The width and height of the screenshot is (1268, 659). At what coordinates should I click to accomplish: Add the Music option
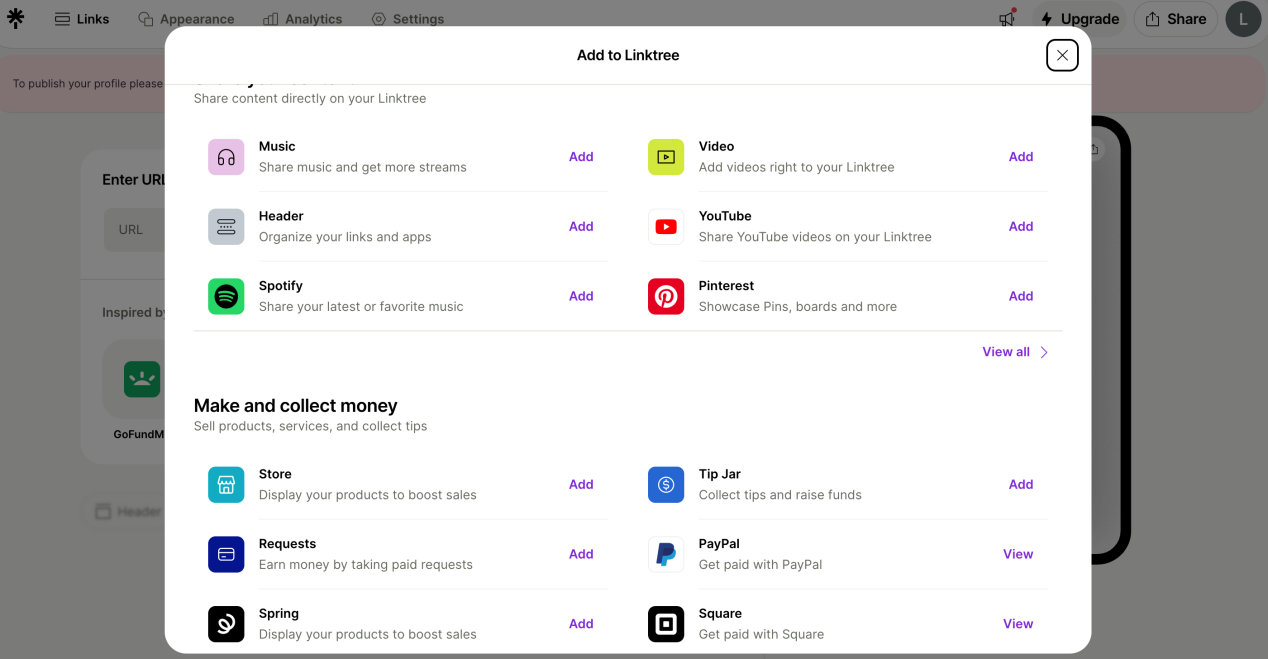point(581,157)
